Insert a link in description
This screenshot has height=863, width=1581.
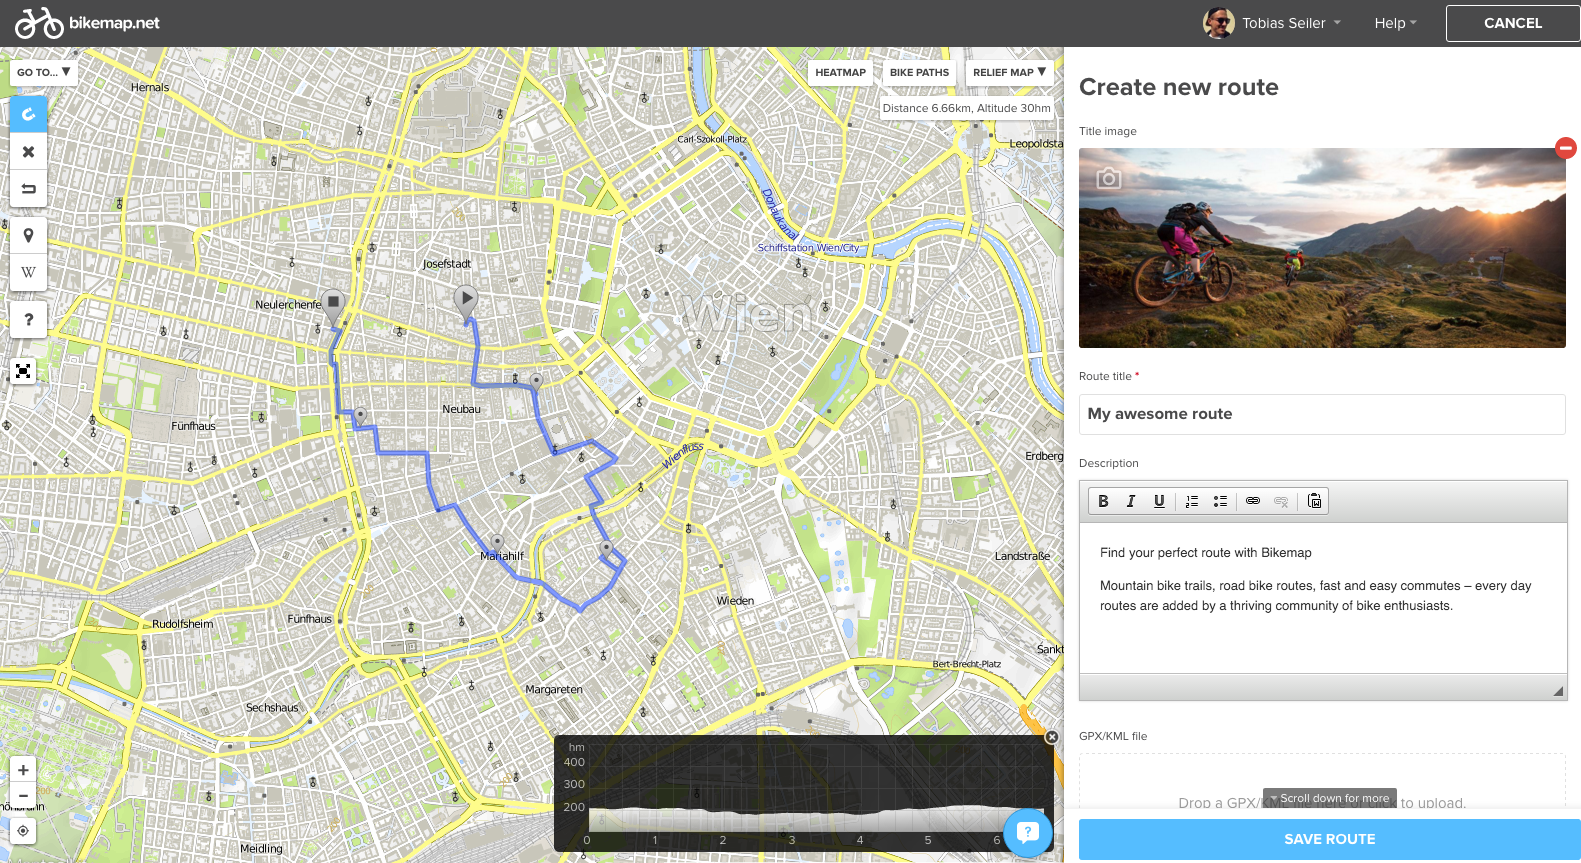[1253, 501]
